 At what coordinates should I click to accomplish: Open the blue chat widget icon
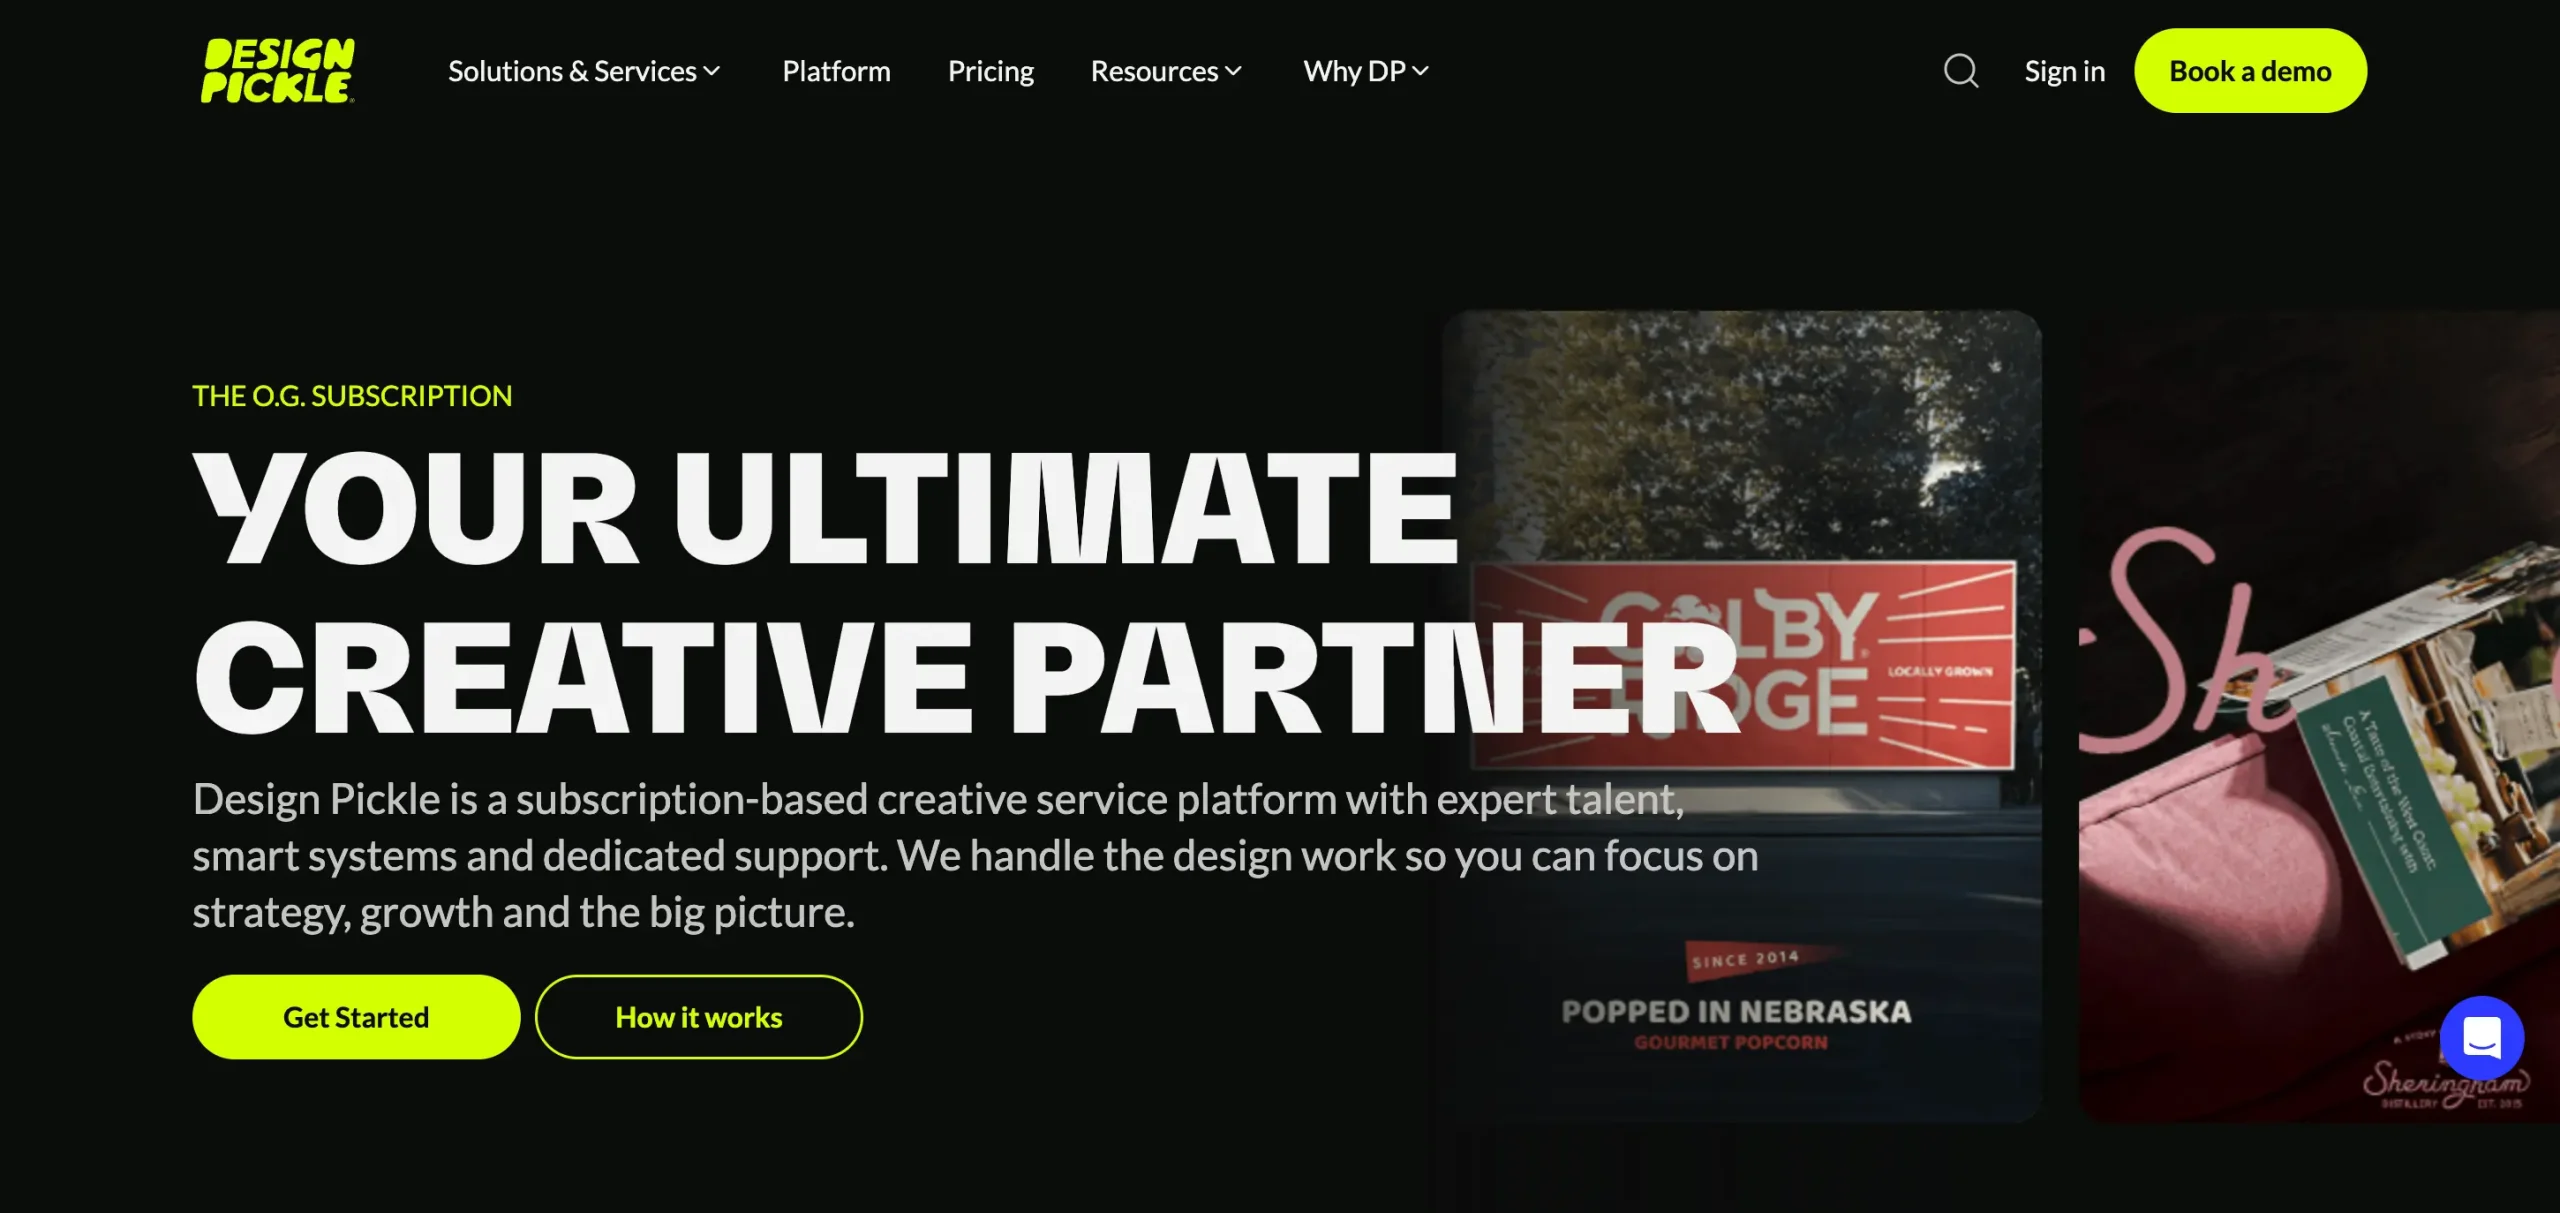[x=2481, y=1037]
